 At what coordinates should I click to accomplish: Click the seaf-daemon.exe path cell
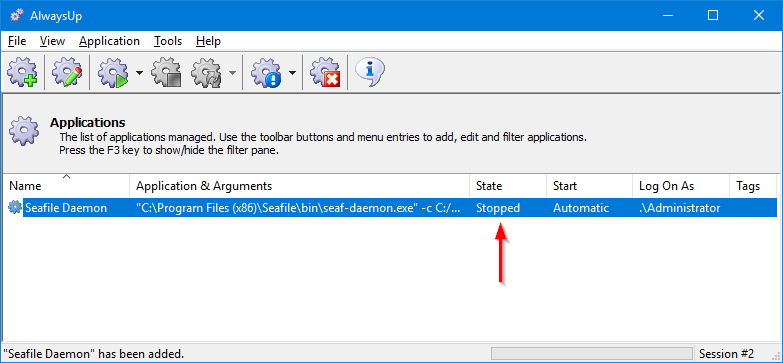pyautogui.click(x=299, y=208)
